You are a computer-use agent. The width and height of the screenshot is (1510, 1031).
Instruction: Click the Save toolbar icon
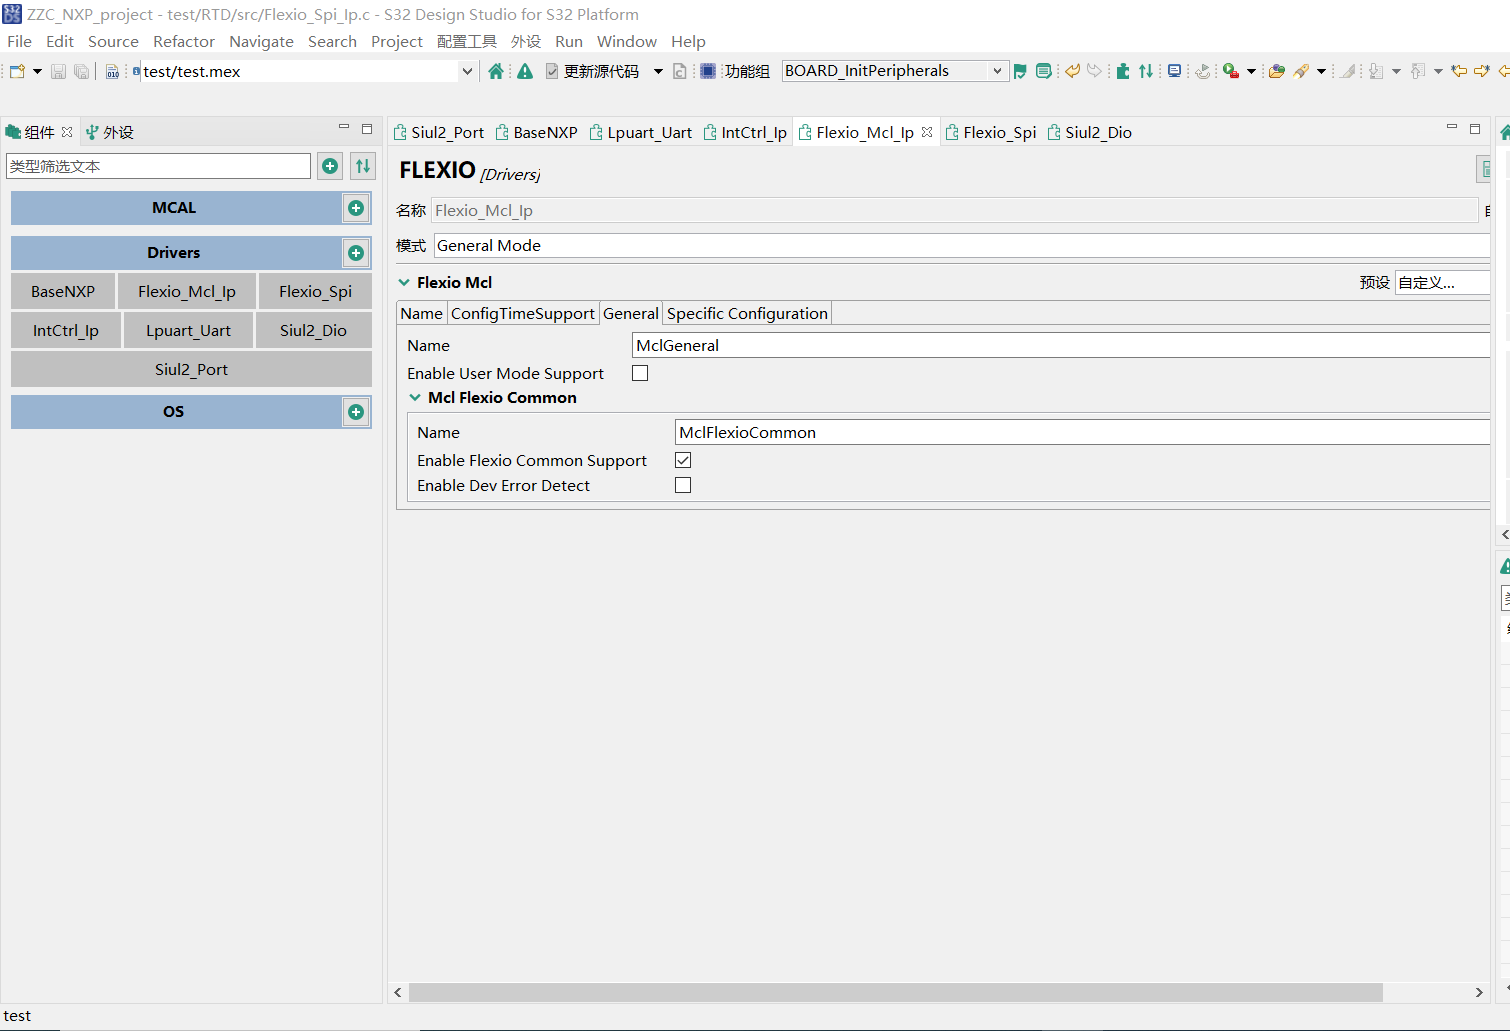(58, 71)
